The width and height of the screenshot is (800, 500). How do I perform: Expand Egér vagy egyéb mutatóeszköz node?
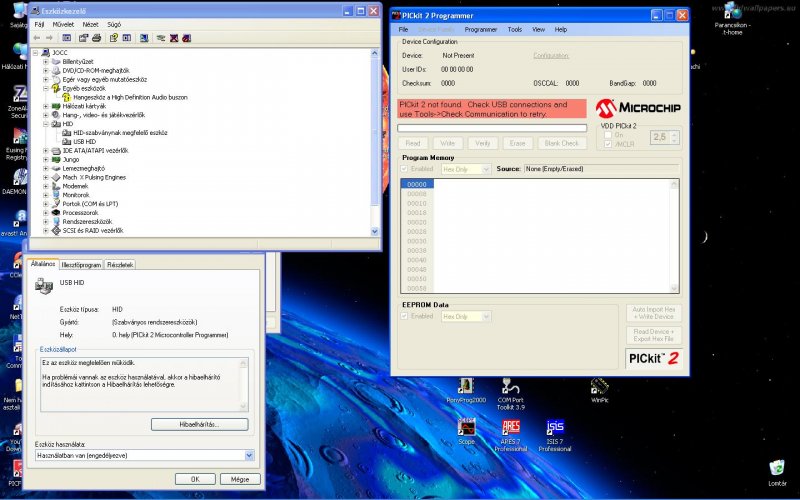[x=46, y=80]
